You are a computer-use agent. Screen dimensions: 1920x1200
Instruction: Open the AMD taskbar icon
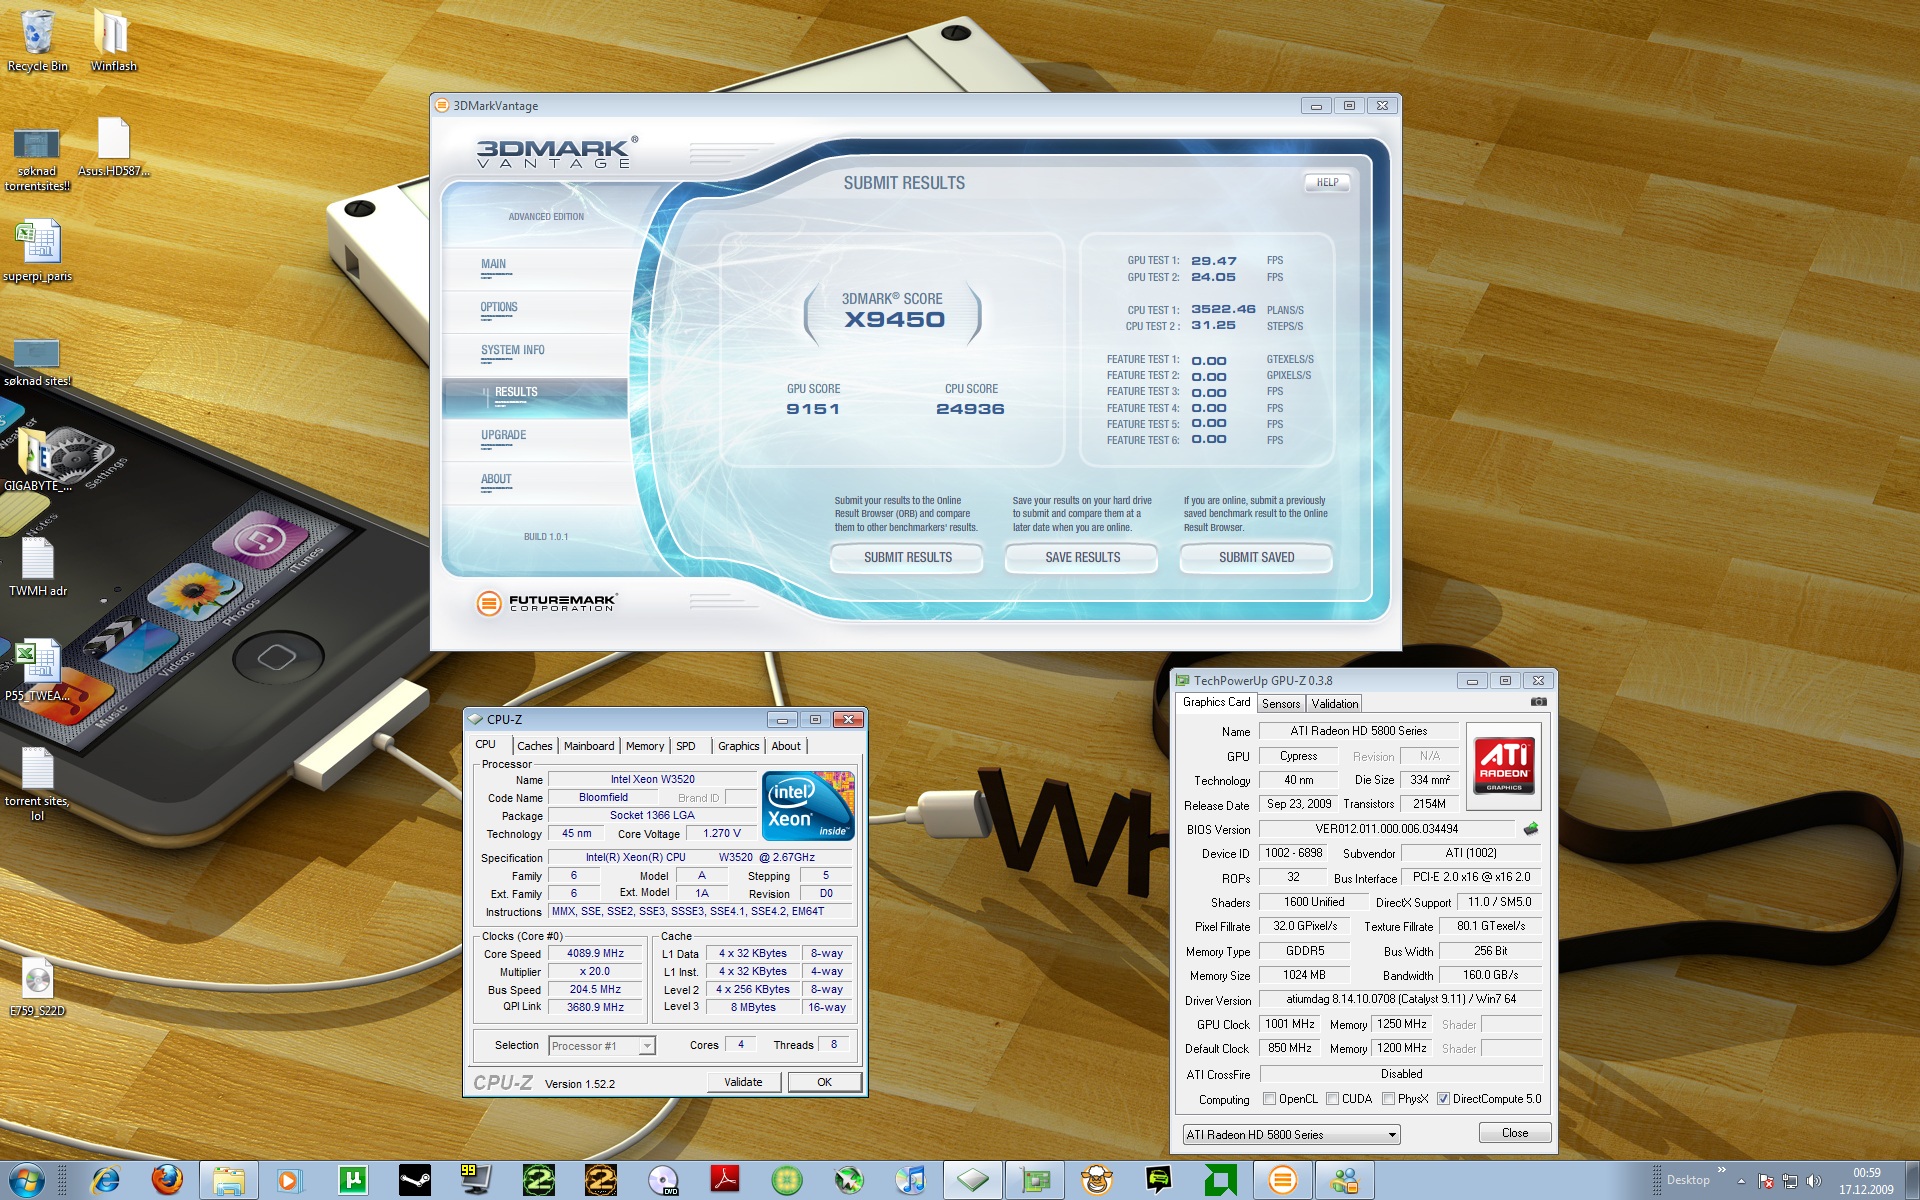1221,1180
